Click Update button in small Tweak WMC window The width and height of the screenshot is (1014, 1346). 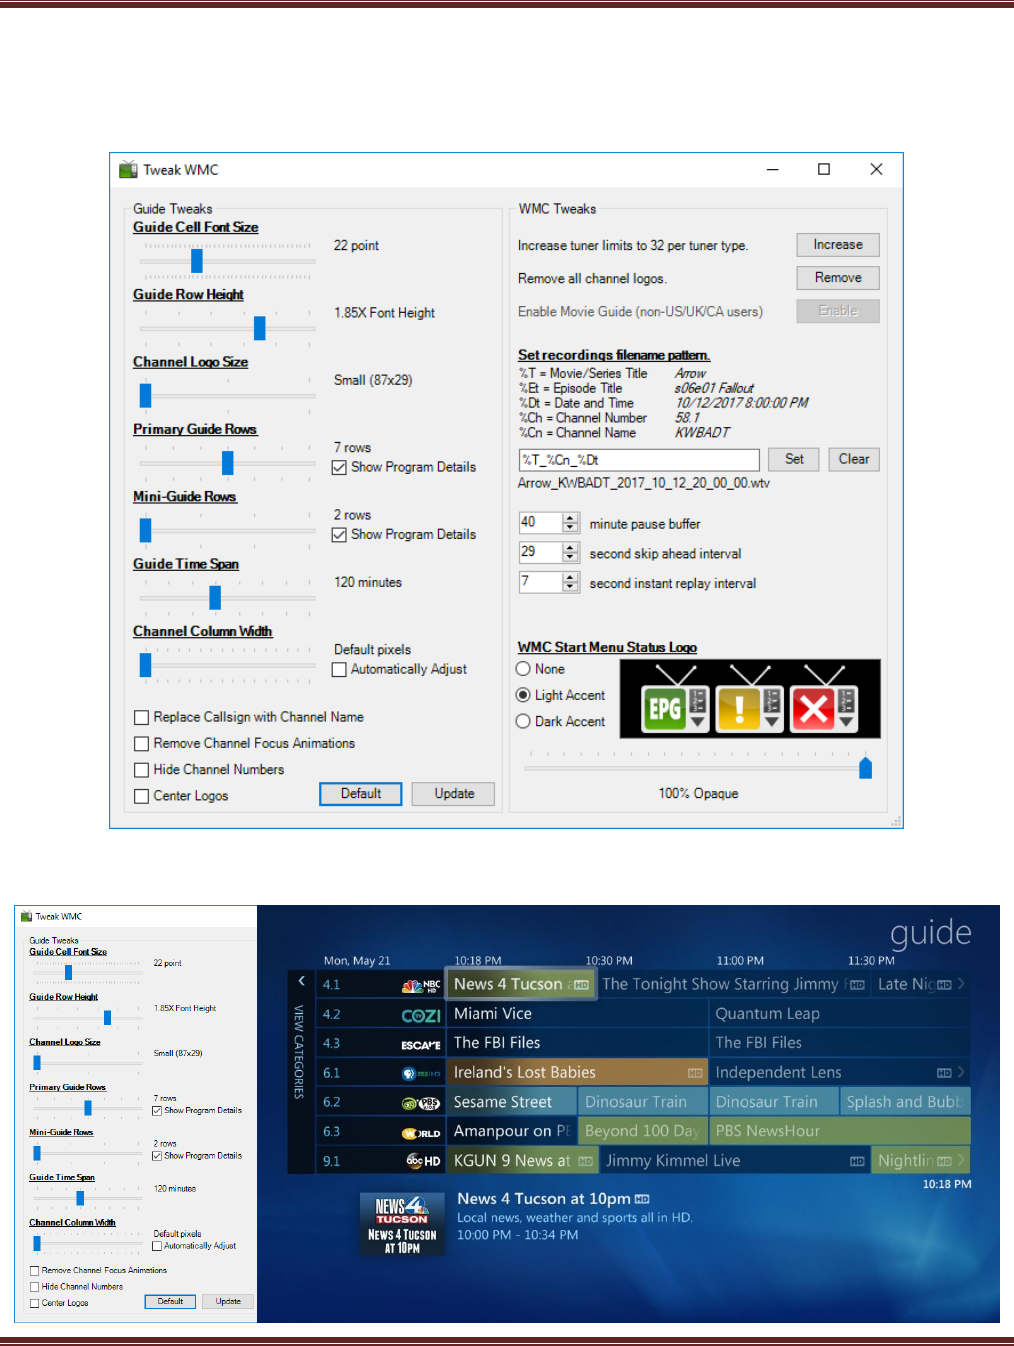coord(228,1302)
